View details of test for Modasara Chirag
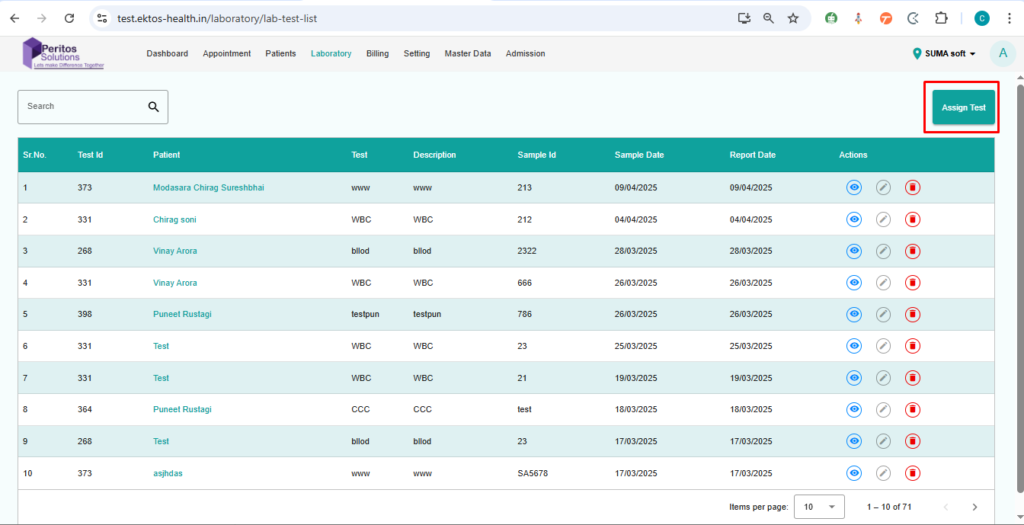This screenshot has height=525, width=1024. point(854,187)
